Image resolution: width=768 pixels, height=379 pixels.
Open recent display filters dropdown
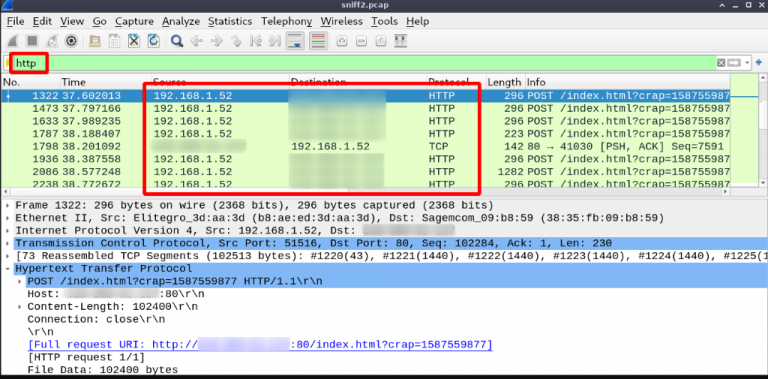747,63
